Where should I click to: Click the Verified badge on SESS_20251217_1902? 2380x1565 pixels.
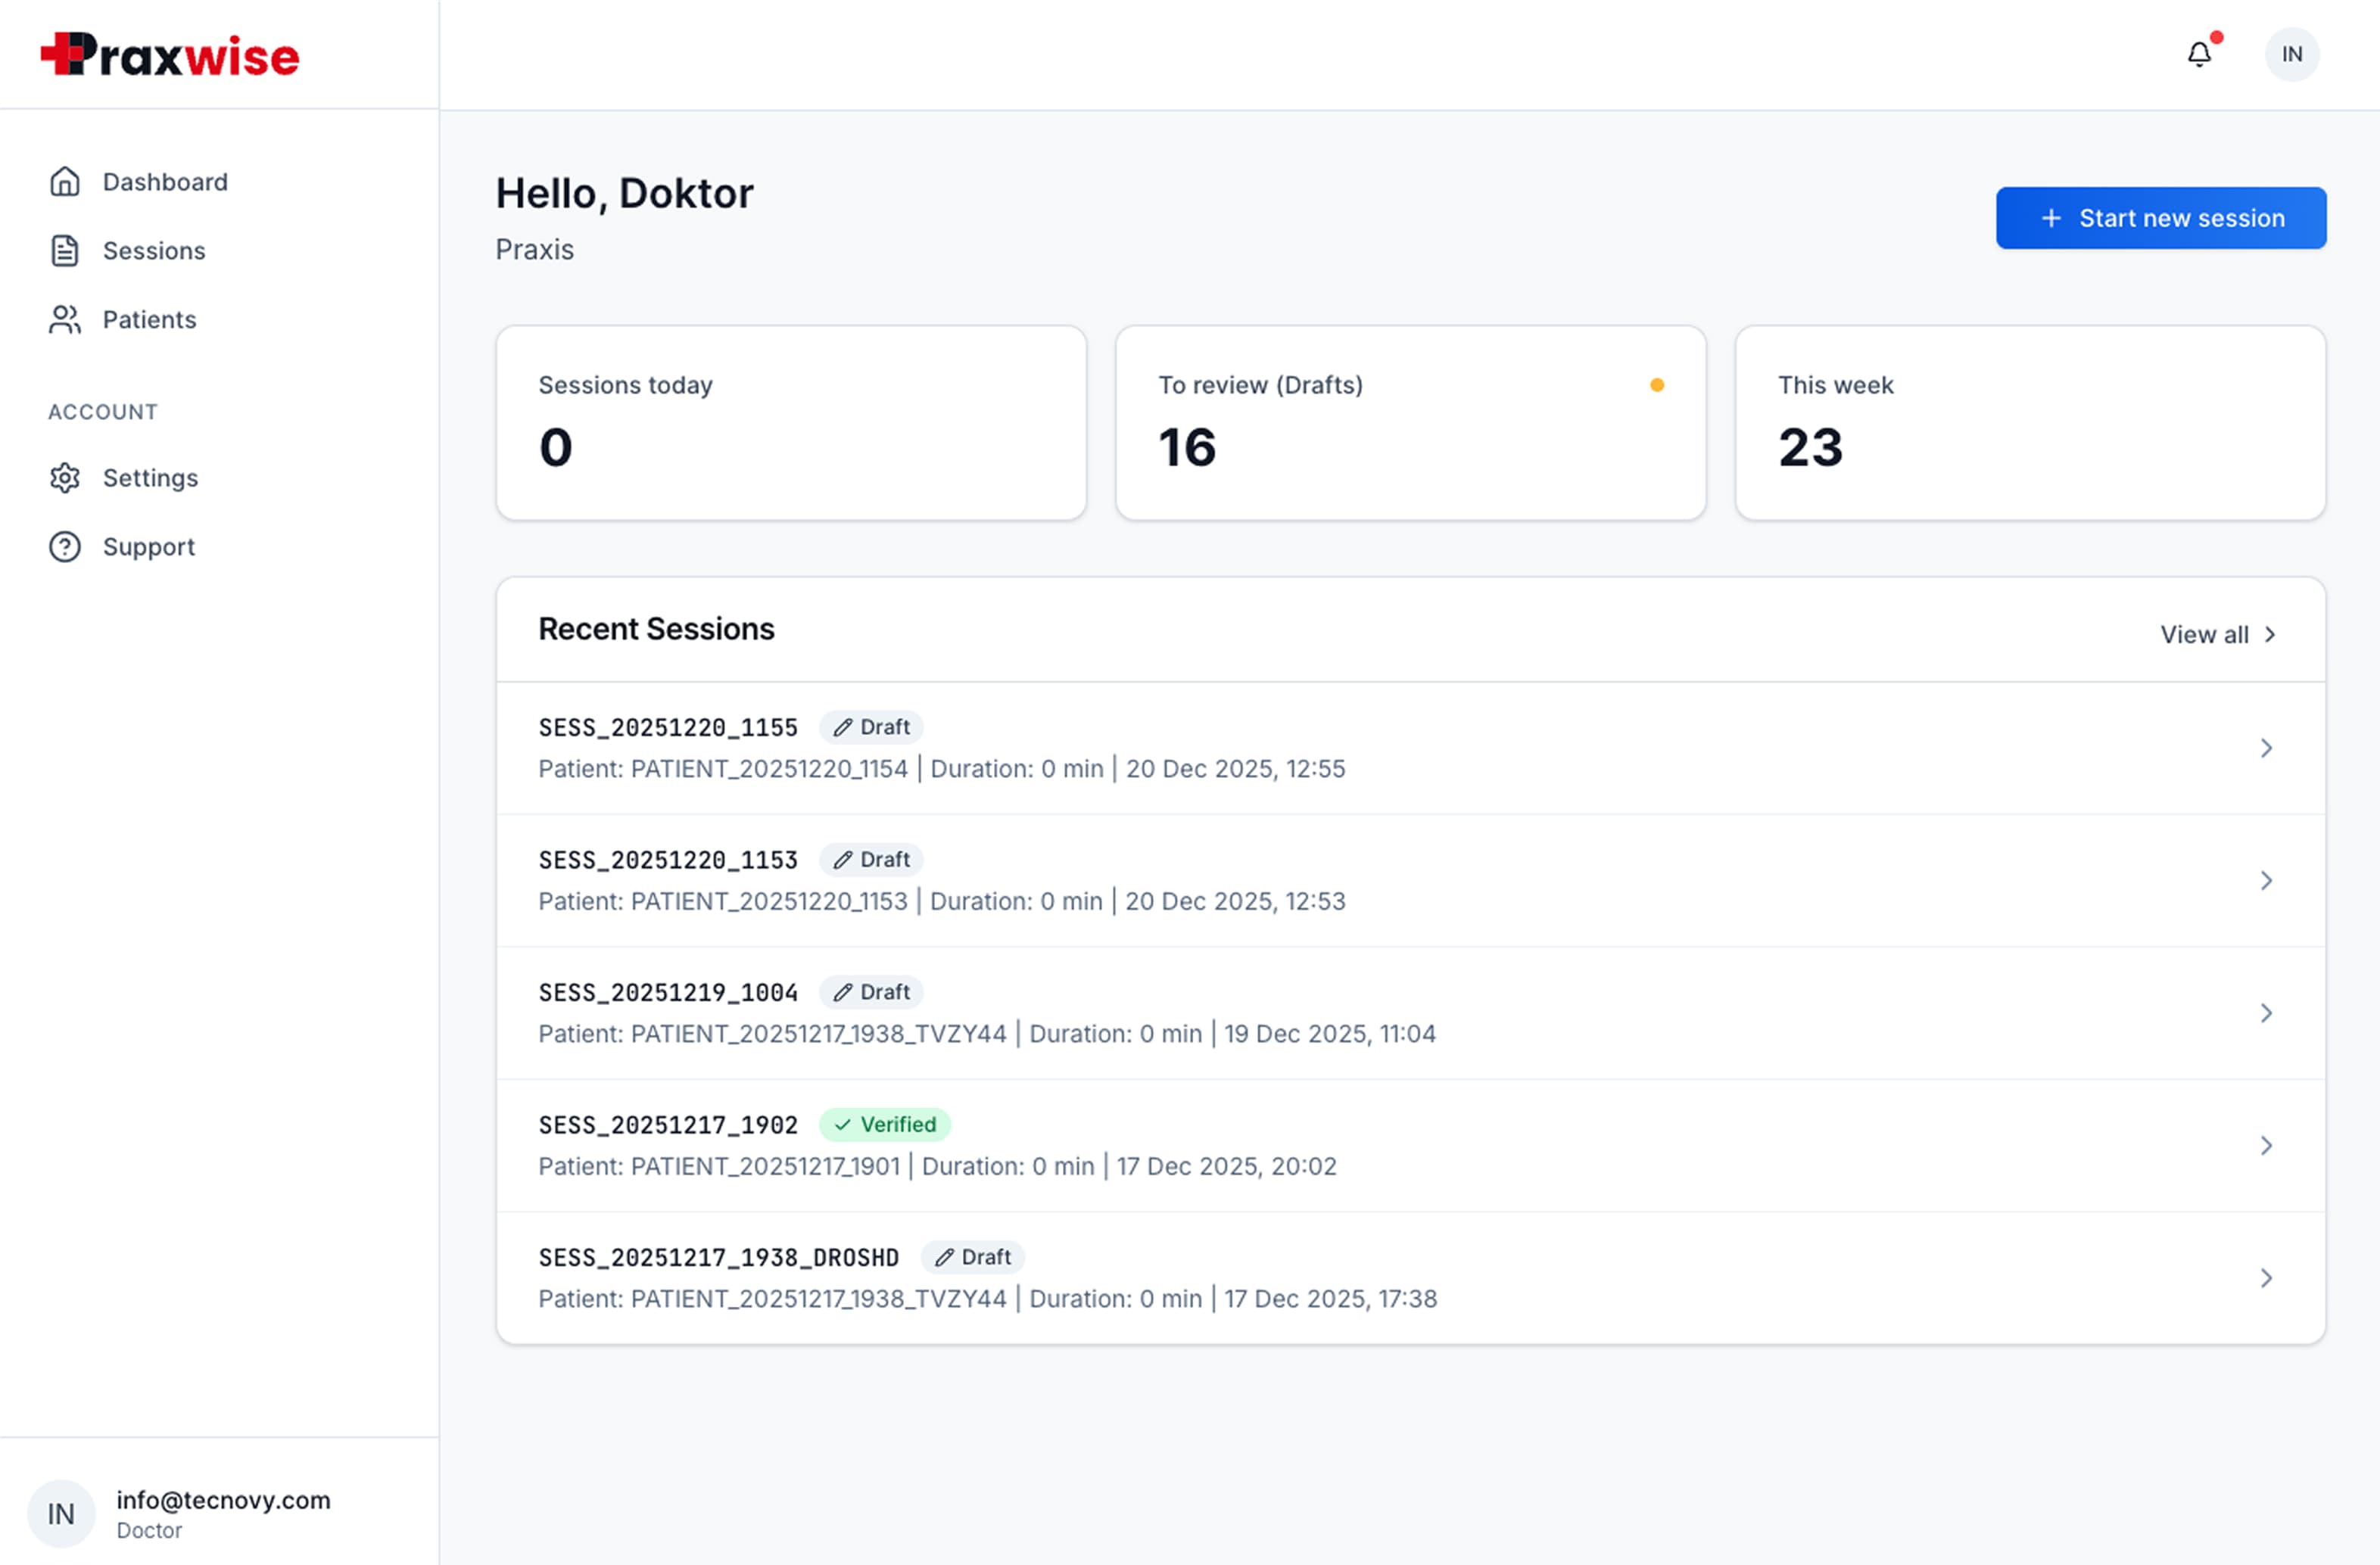[885, 1124]
